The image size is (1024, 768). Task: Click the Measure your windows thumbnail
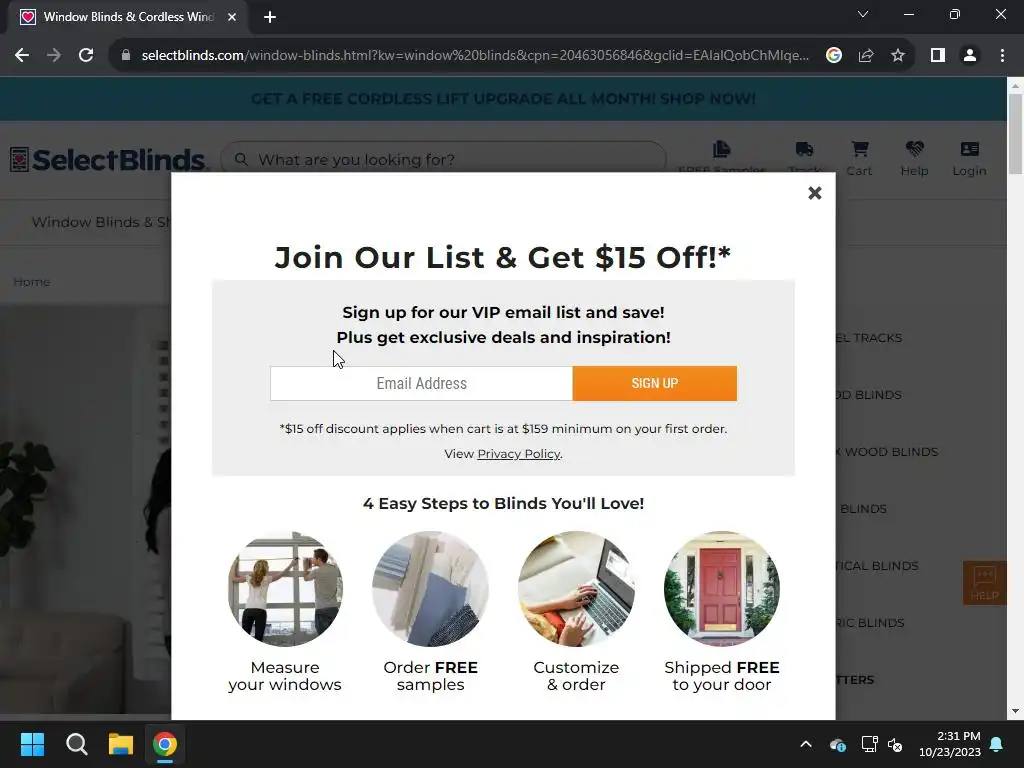pos(285,588)
